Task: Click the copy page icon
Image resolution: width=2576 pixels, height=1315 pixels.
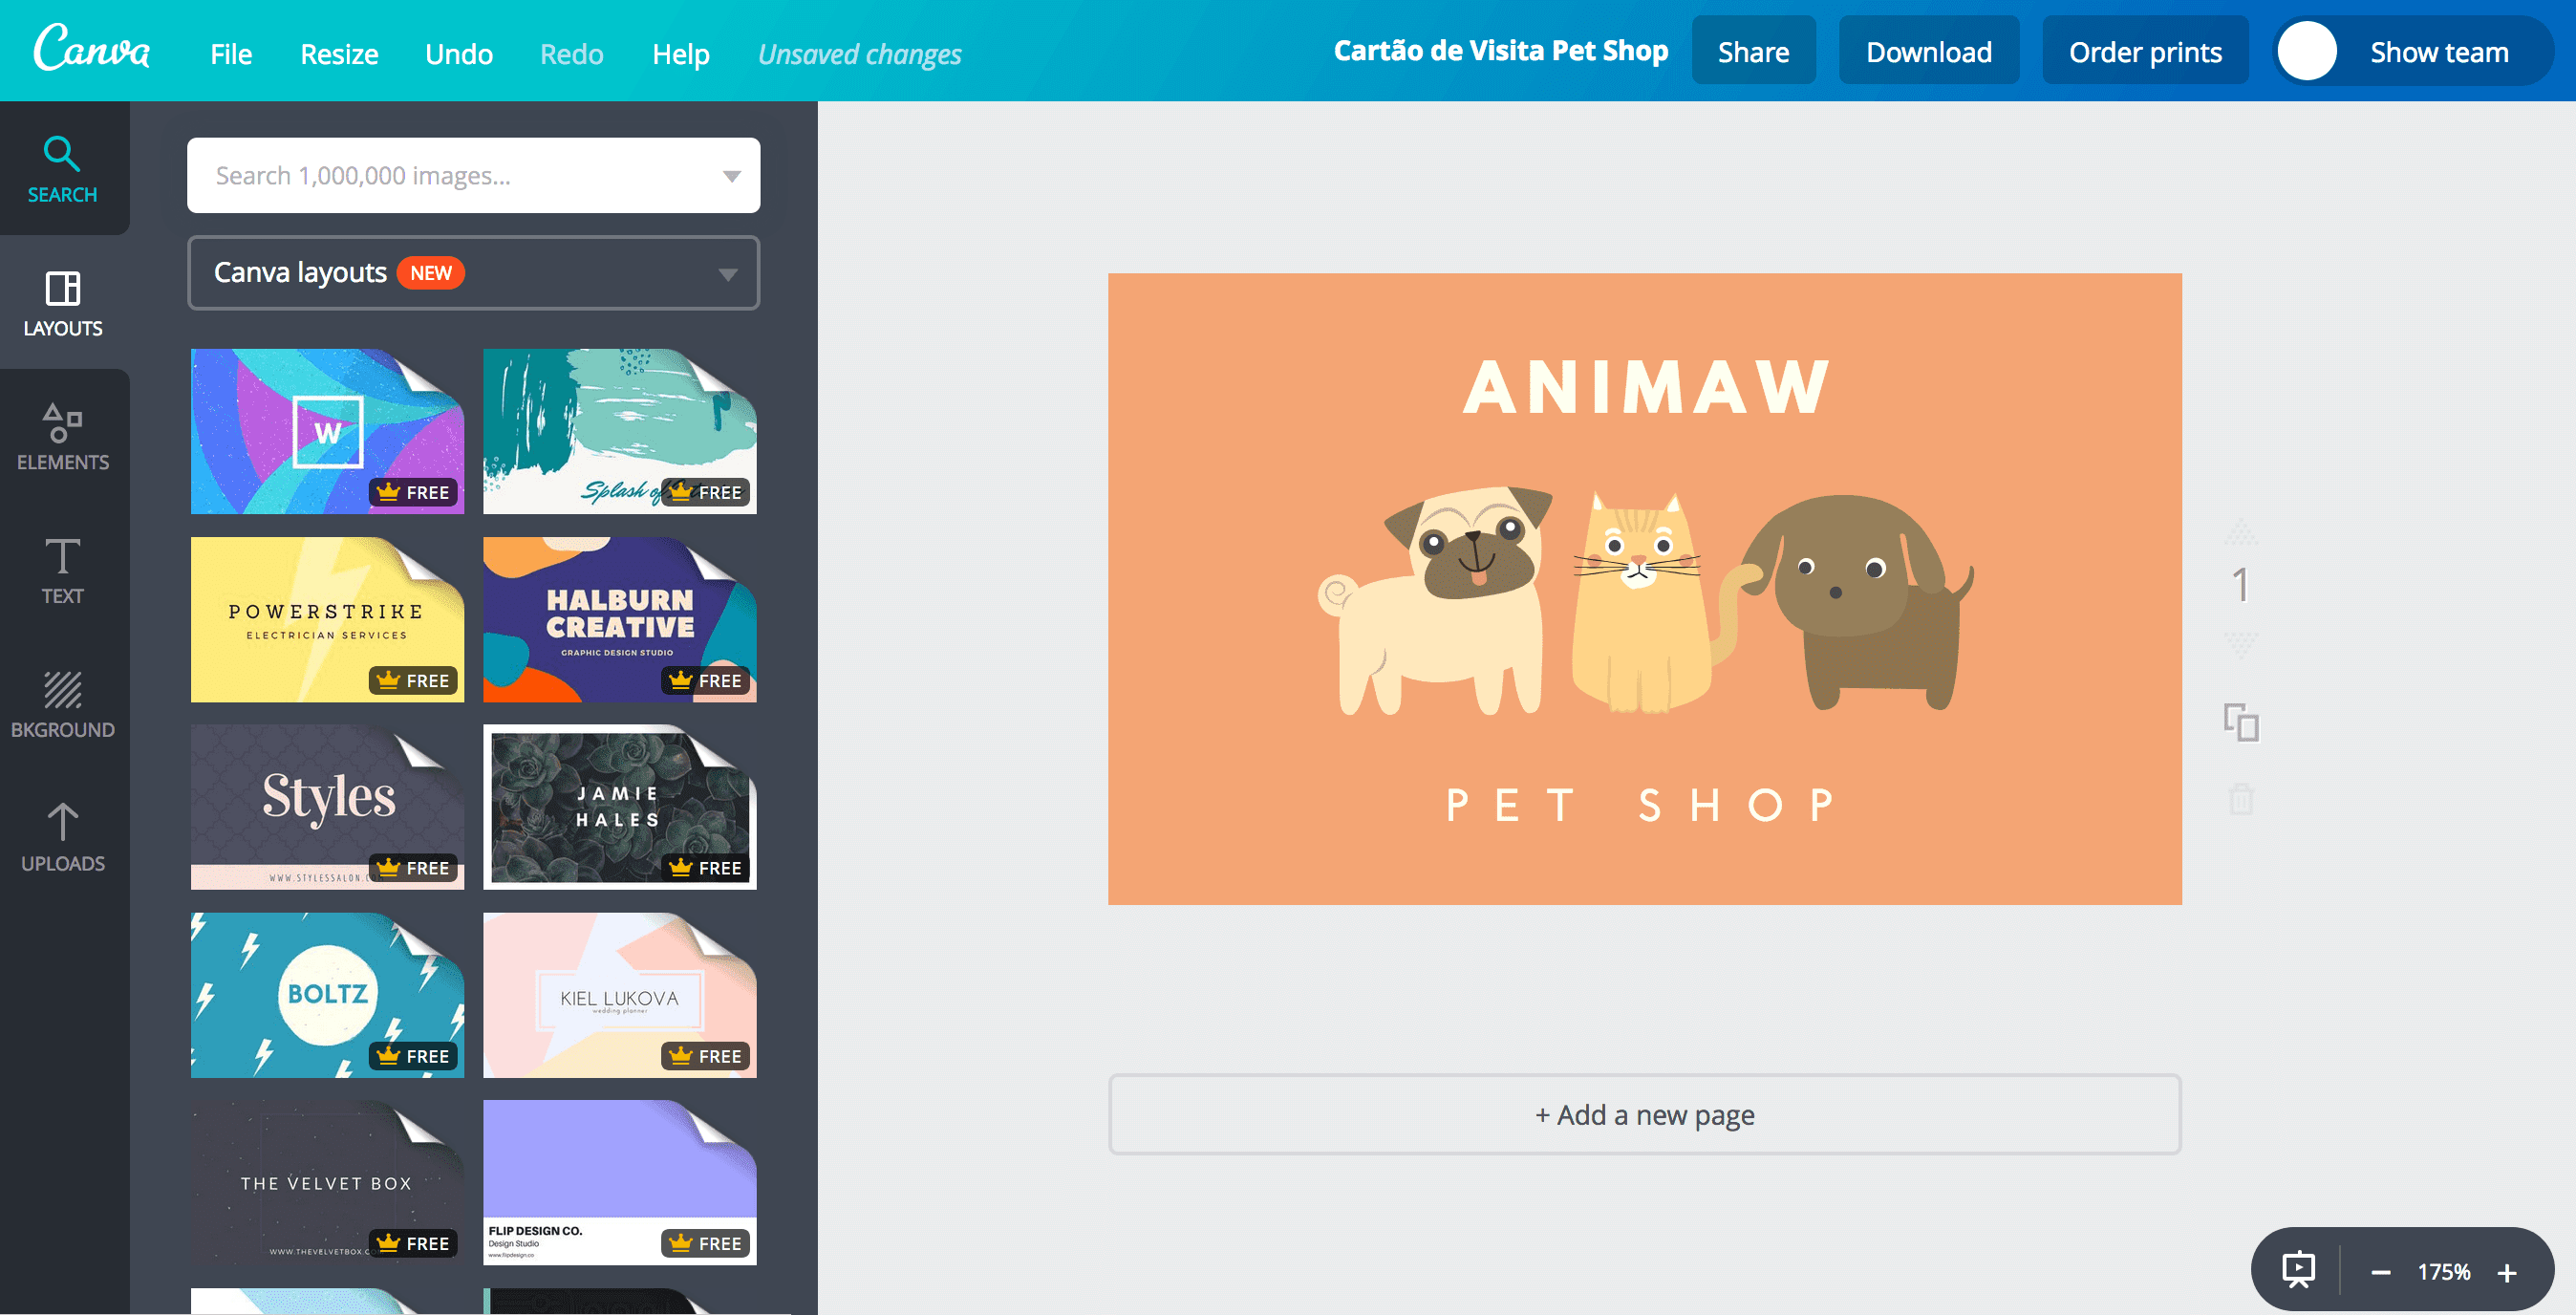Action: coord(2241,722)
